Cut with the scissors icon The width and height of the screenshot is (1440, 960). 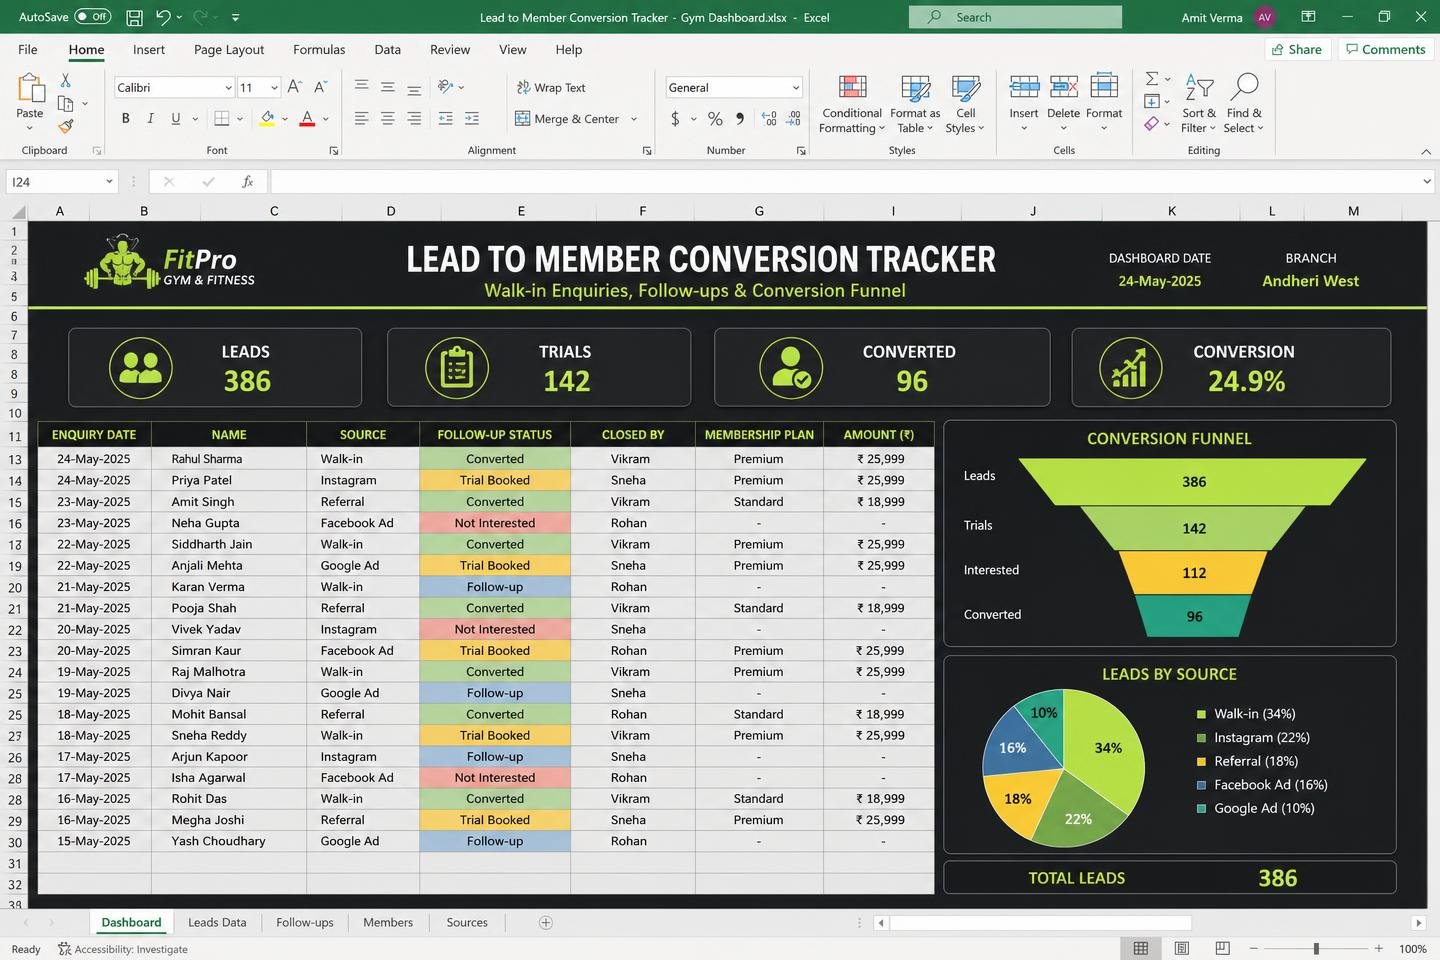tap(66, 80)
